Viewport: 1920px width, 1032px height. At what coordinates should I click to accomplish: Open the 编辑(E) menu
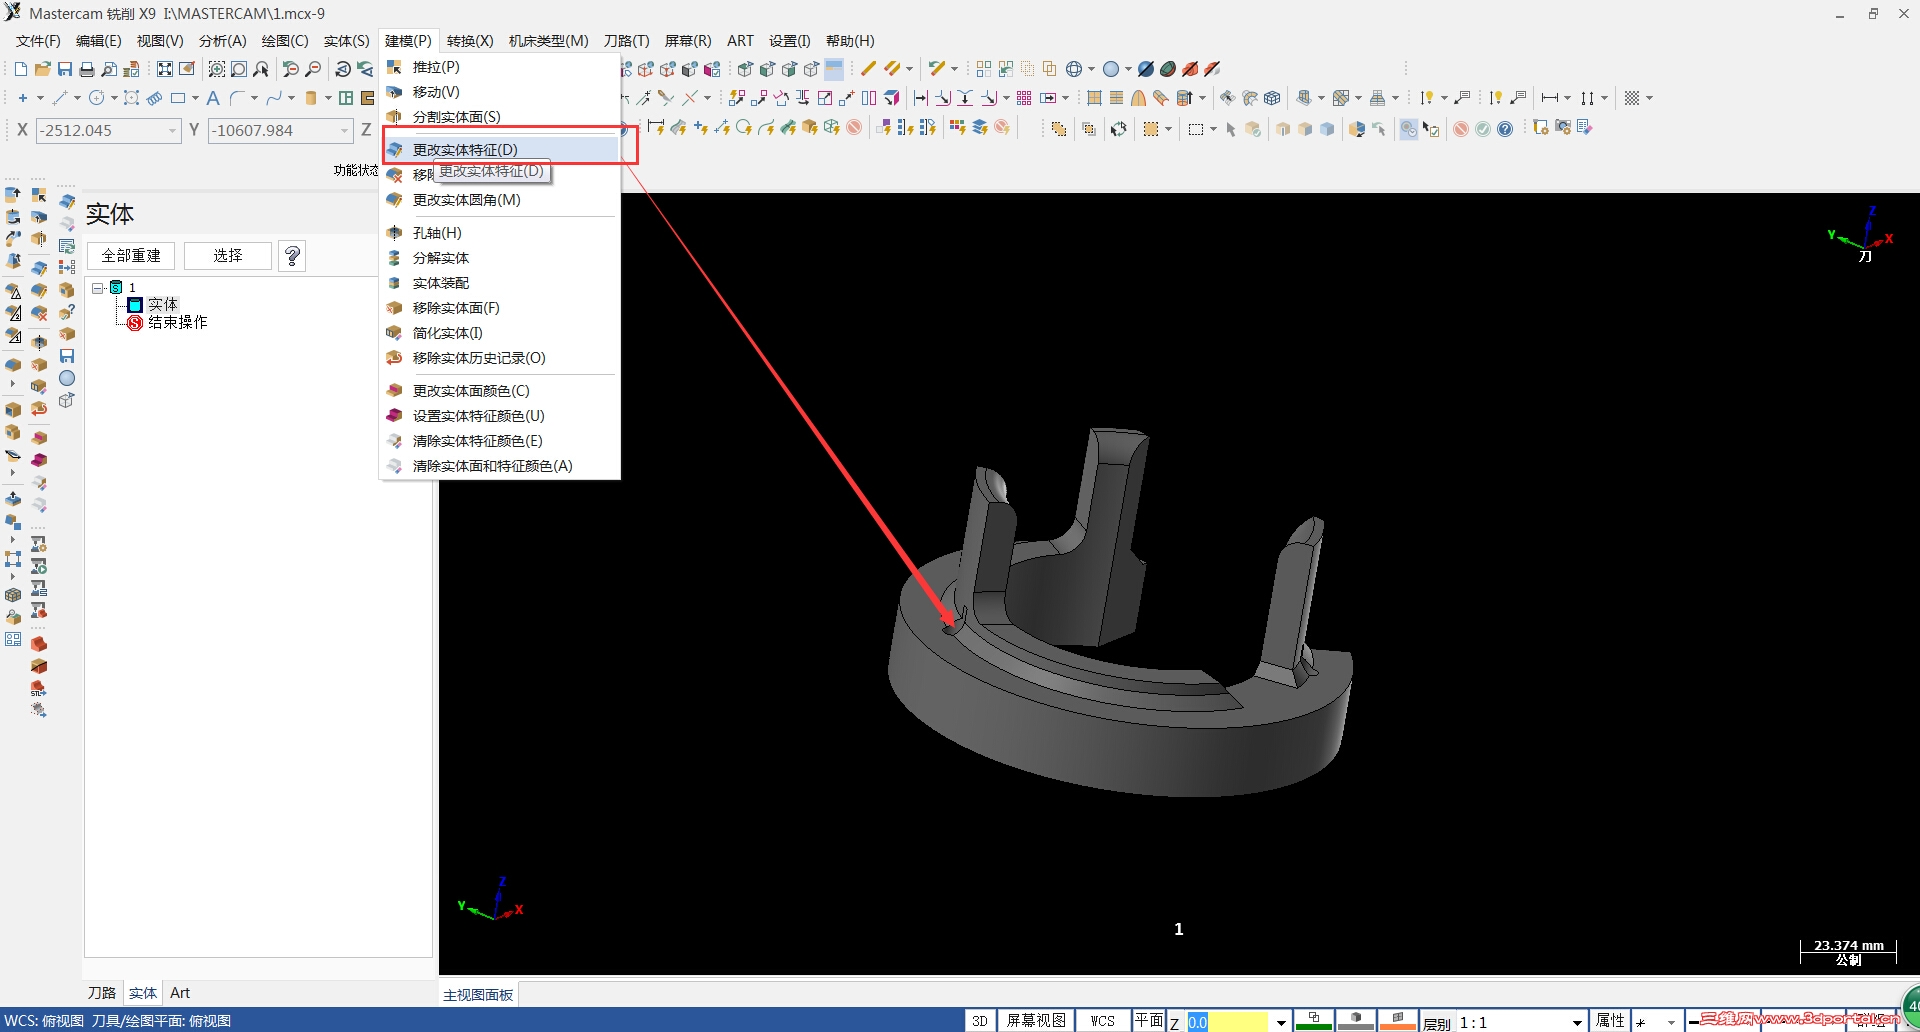point(98,41)
